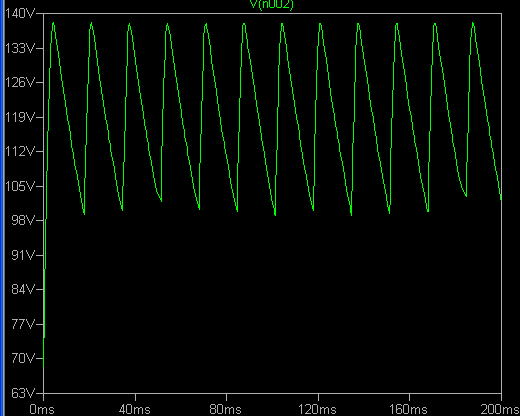Select the 40ms time axis label
The image size is (520, 416).
pyautogui.click(x=135, y=409)
